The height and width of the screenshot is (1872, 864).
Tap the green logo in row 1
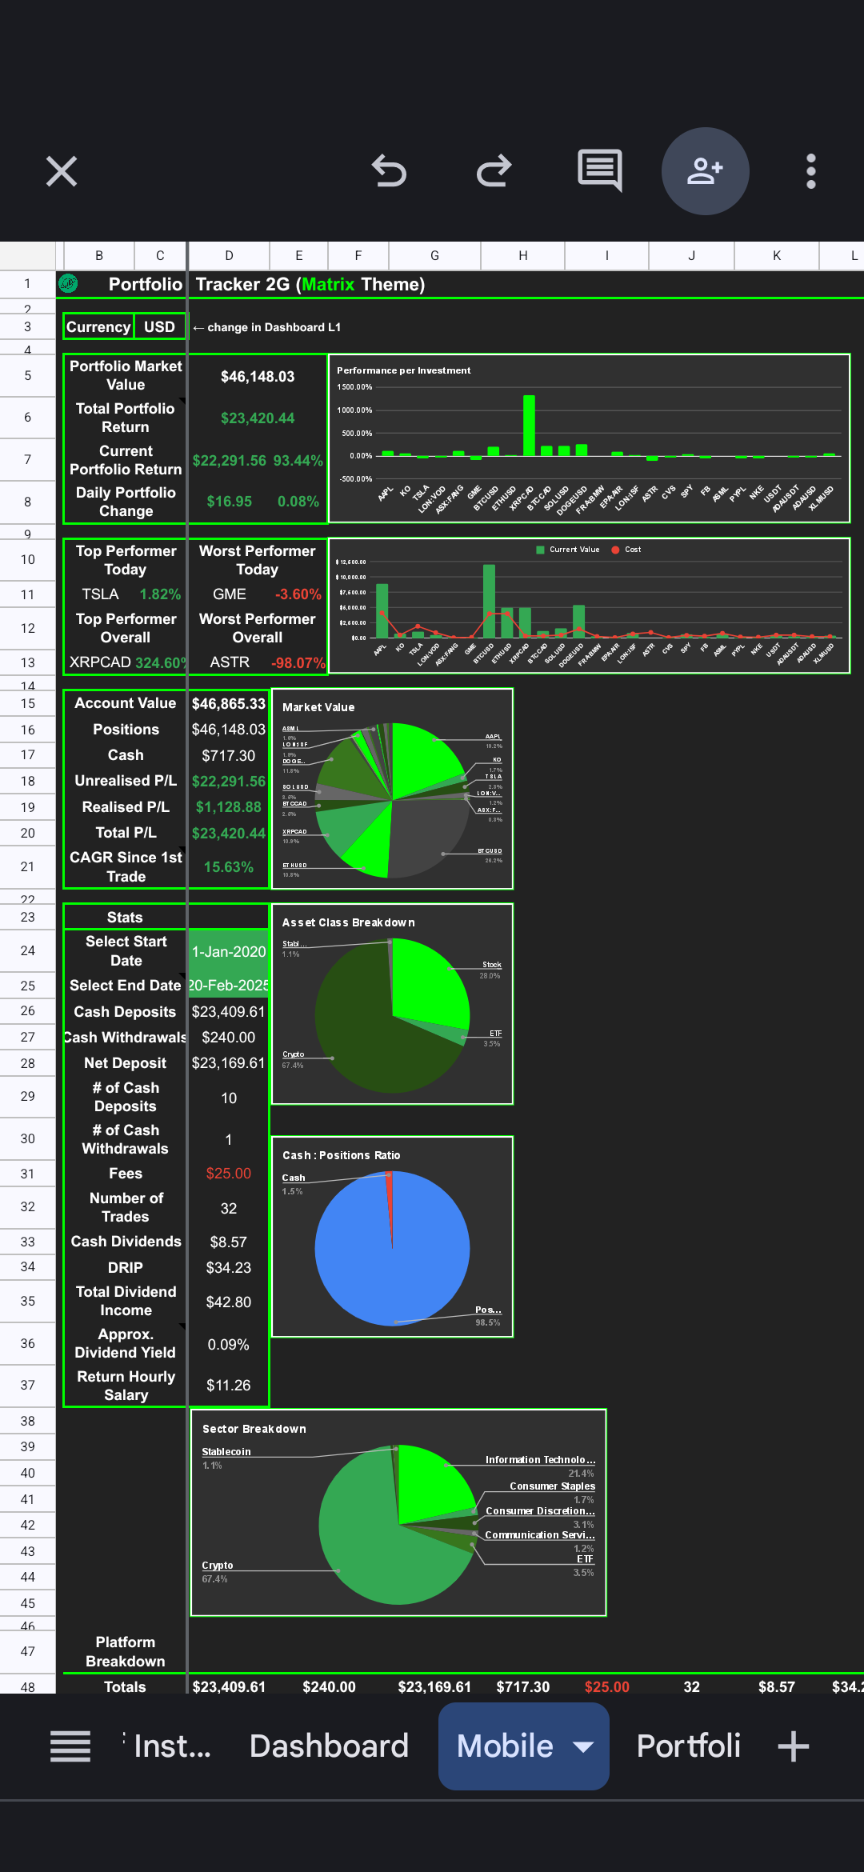[69, 284]
